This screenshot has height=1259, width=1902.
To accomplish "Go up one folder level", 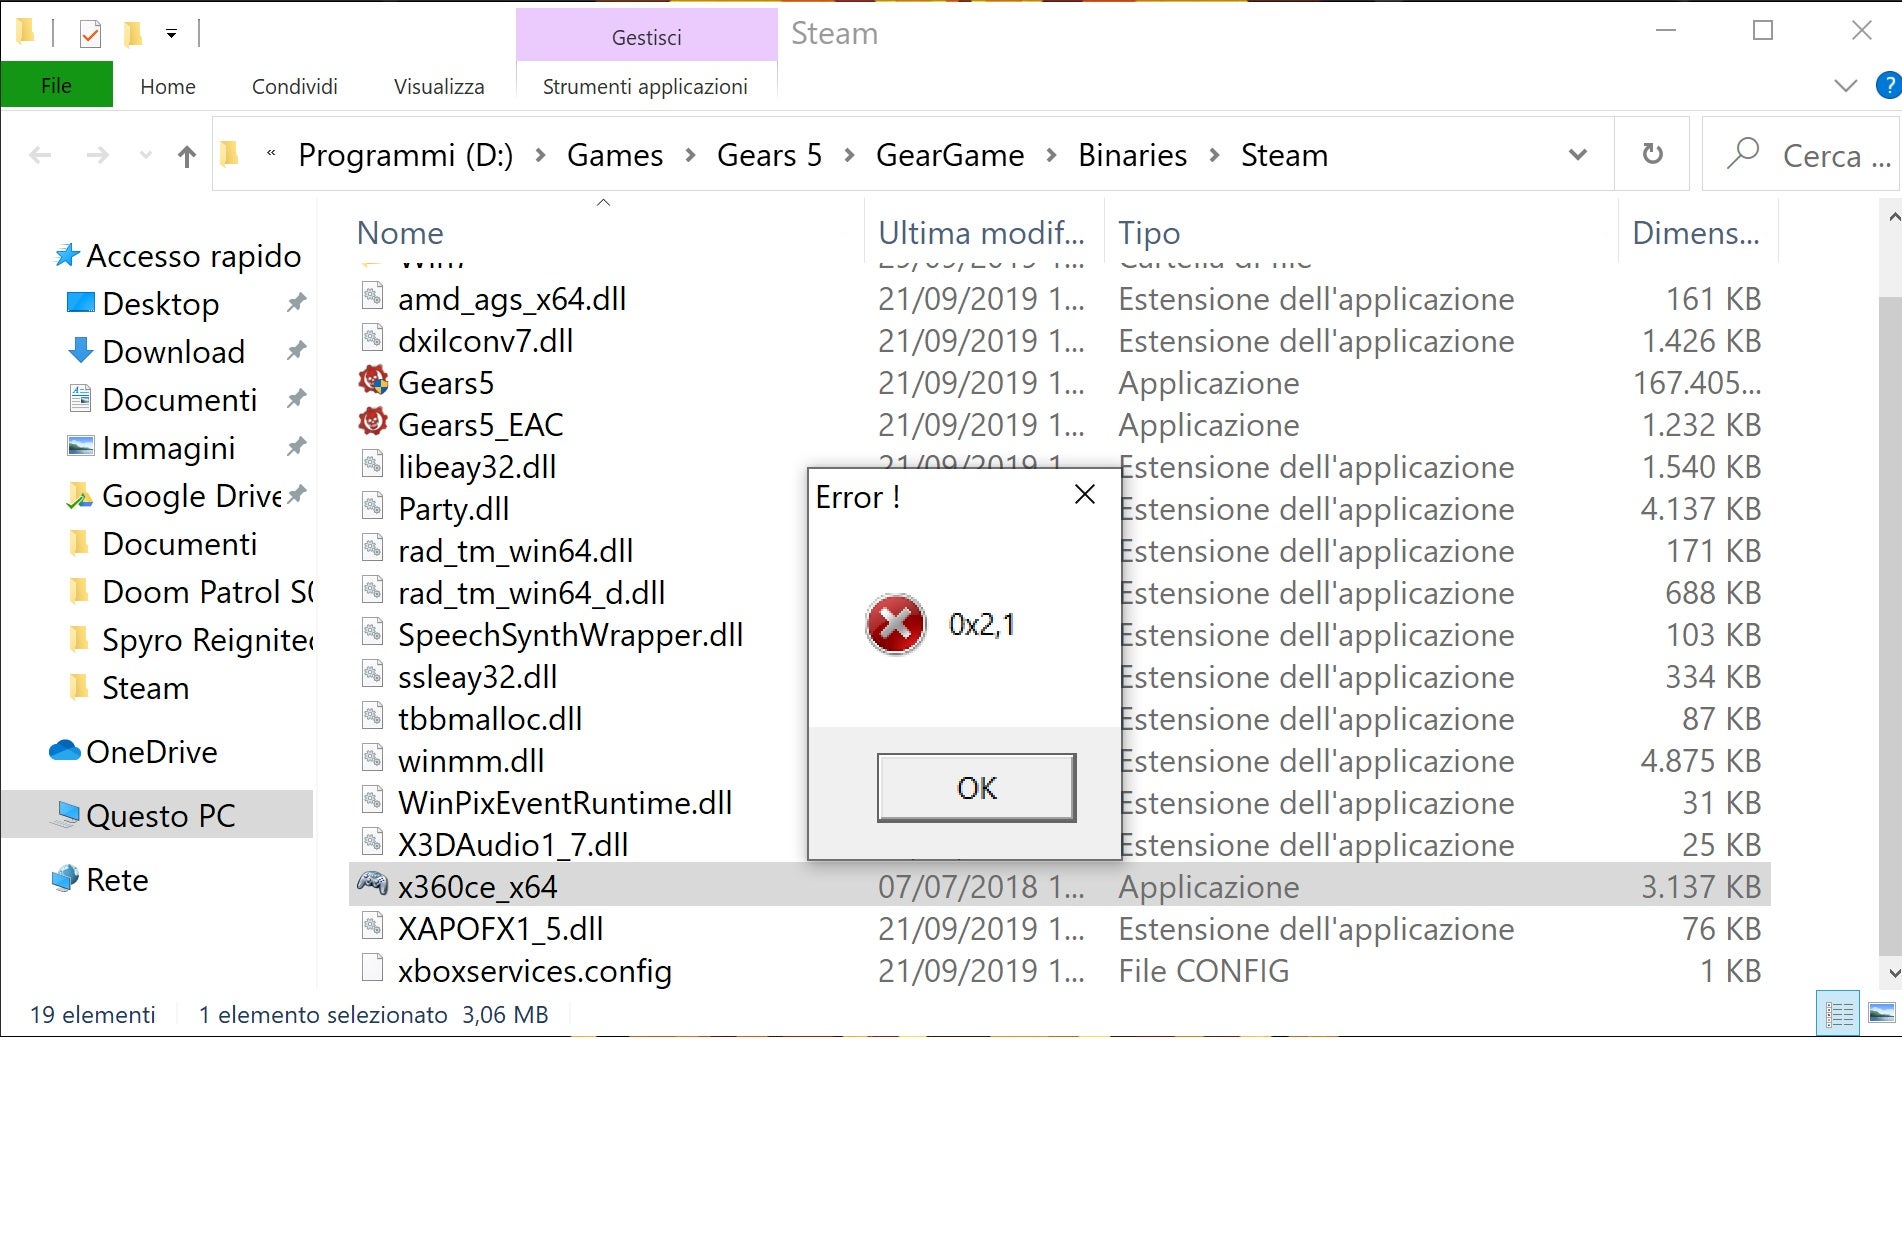I will point(186,155).
